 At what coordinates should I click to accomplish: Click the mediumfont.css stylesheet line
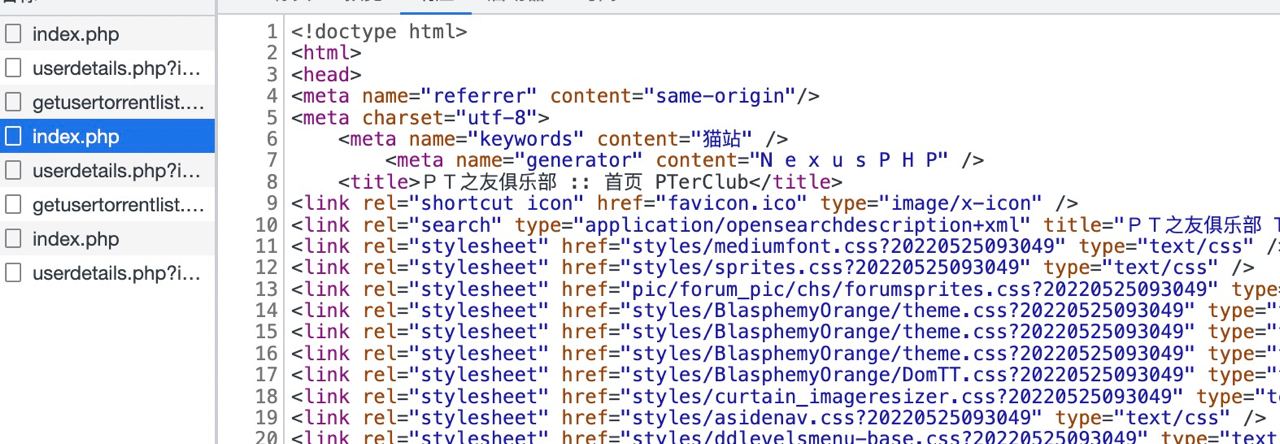[785, 246]
